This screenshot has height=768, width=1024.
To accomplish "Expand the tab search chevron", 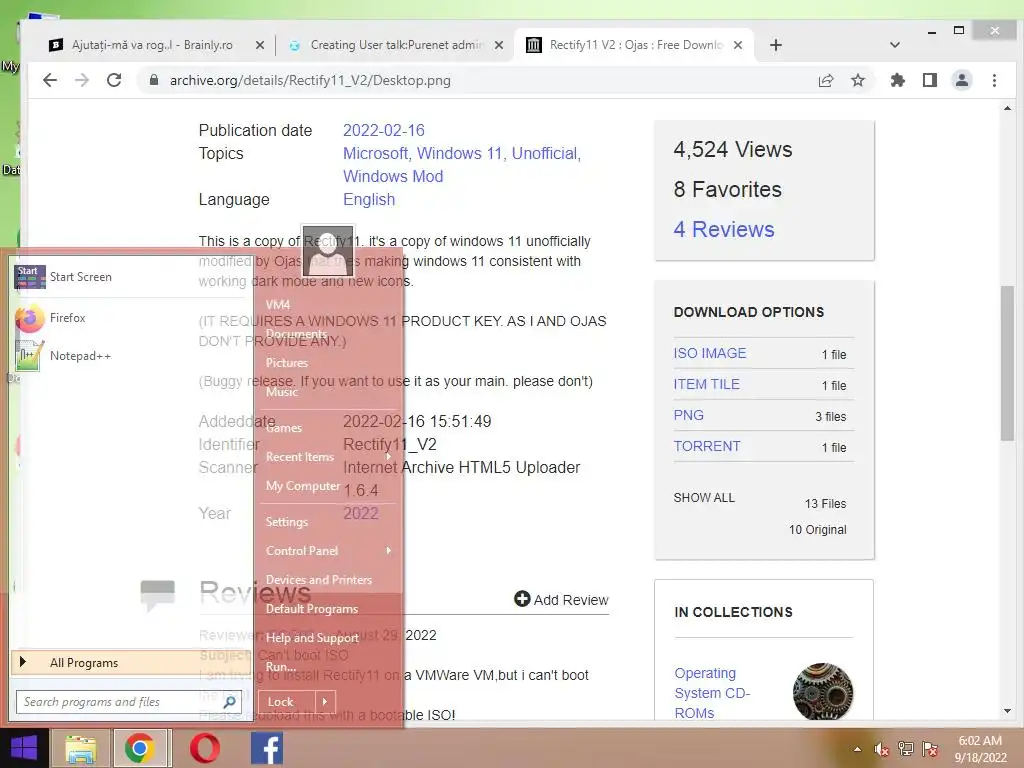I will [895, 45].
